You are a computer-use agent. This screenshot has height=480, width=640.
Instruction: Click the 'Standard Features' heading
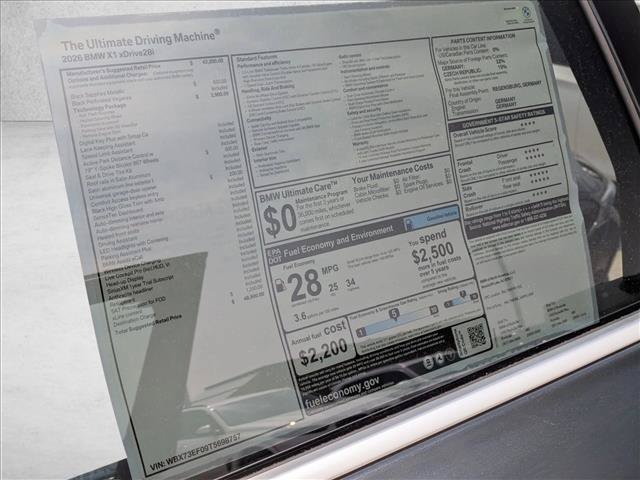(257, 58)
